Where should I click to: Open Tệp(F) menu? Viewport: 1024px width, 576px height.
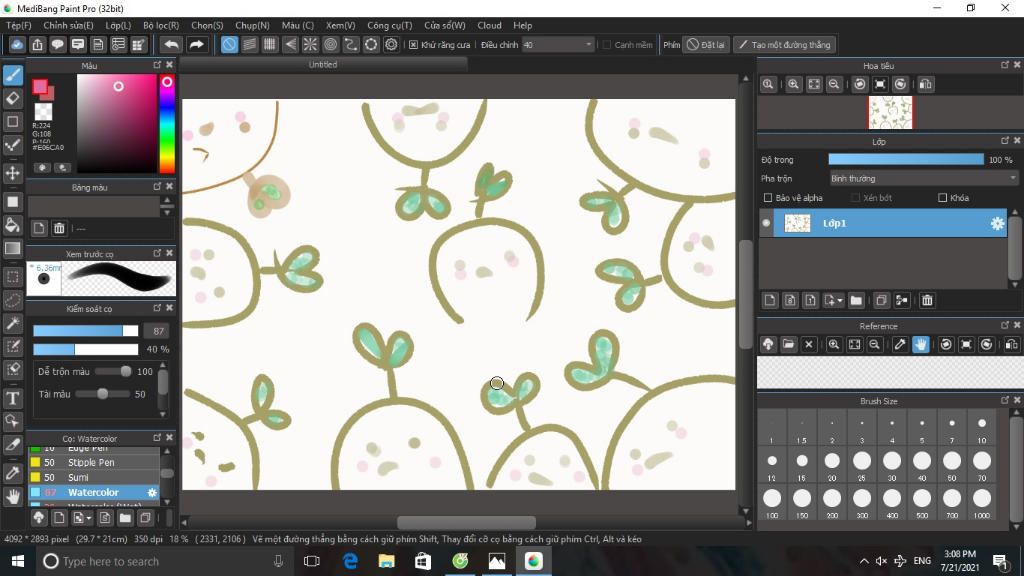pyautogui.click(x=18, y=25)
